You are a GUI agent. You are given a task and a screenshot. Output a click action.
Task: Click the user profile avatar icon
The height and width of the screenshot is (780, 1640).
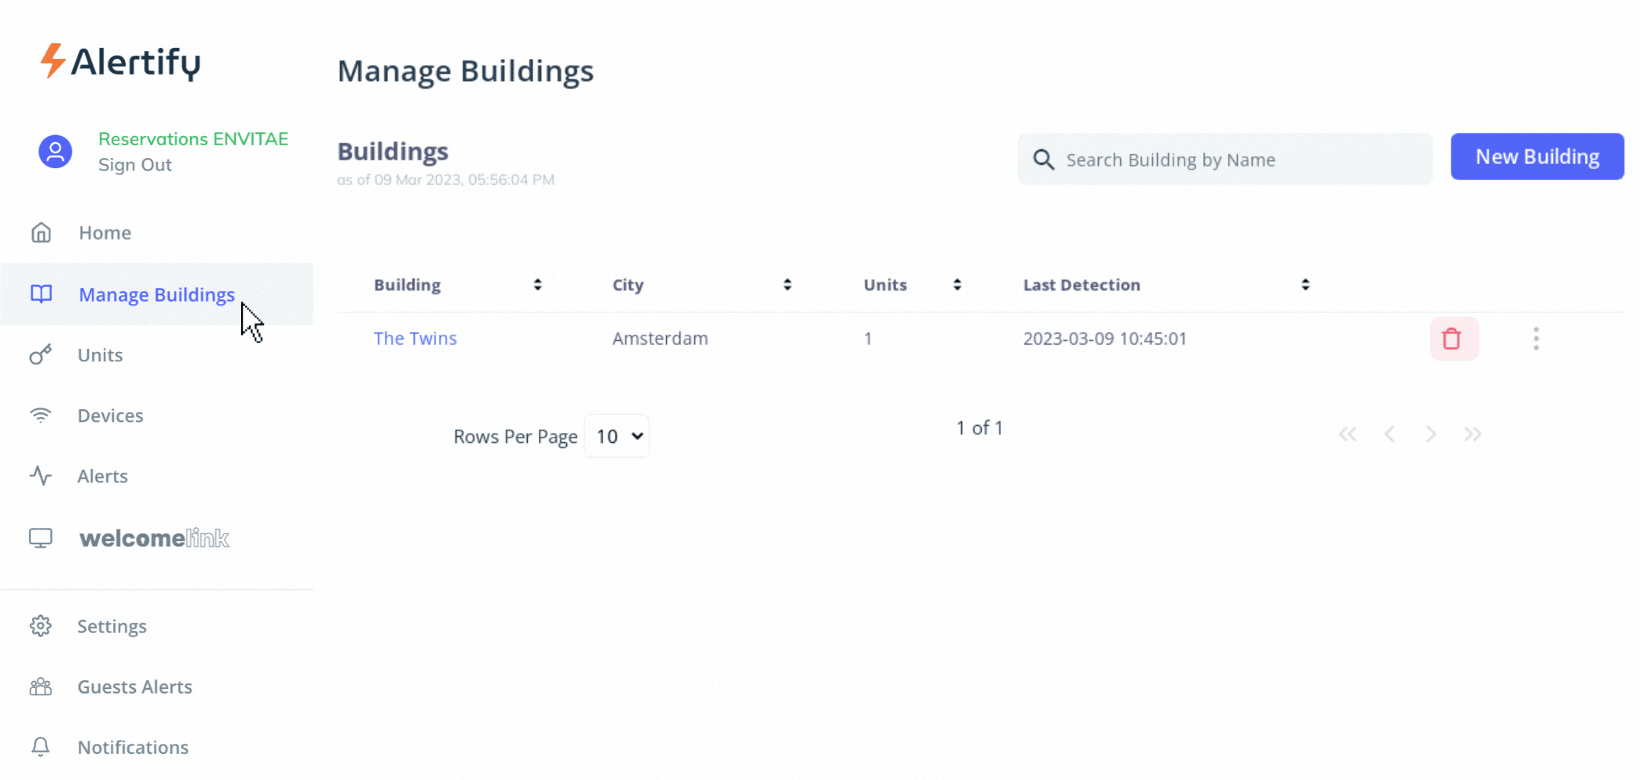coord(55,152)
